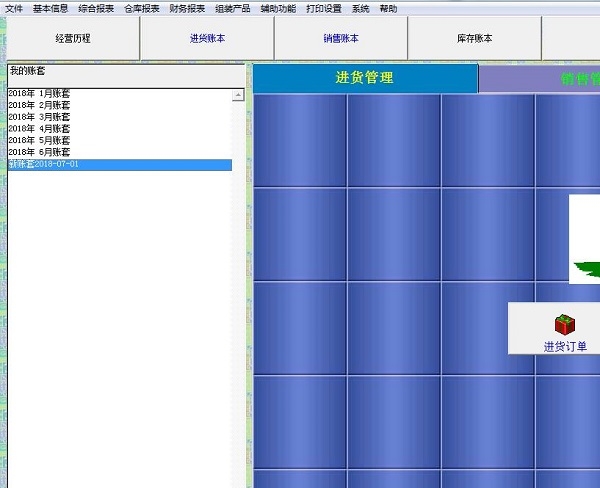Image resolution: width=600 pixels, height=488 pixels.
Task: Select 2018年 4月账套 in the list
Action: point(119,129)
